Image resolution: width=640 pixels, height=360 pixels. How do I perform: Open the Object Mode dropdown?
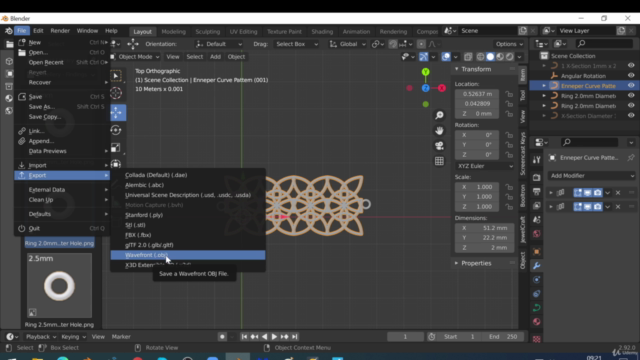click(x=135, y=57)
